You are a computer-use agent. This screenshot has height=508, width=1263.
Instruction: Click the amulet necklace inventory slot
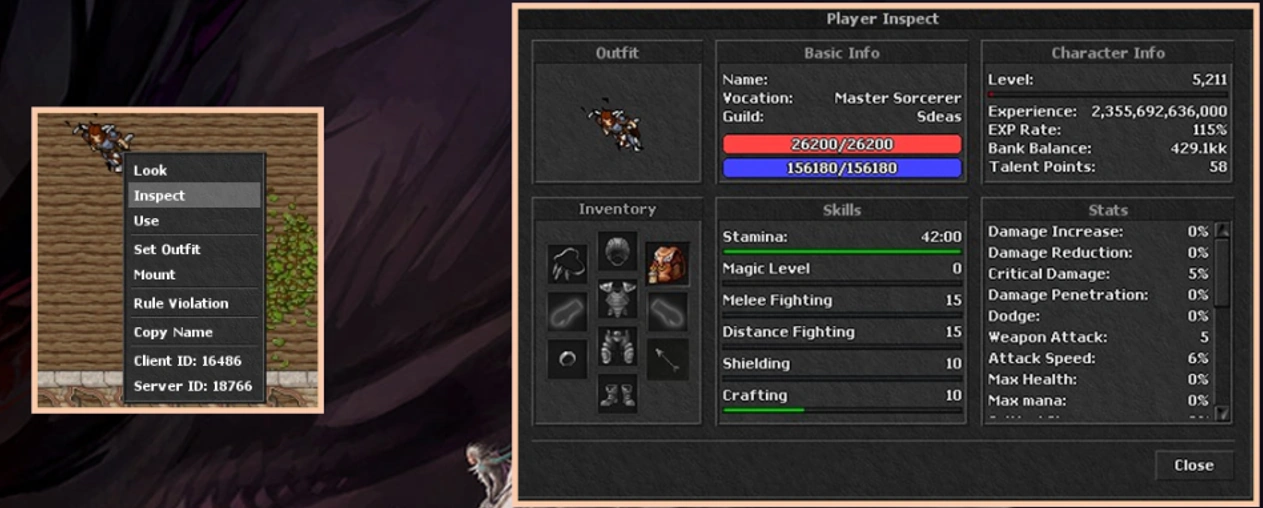567,264
